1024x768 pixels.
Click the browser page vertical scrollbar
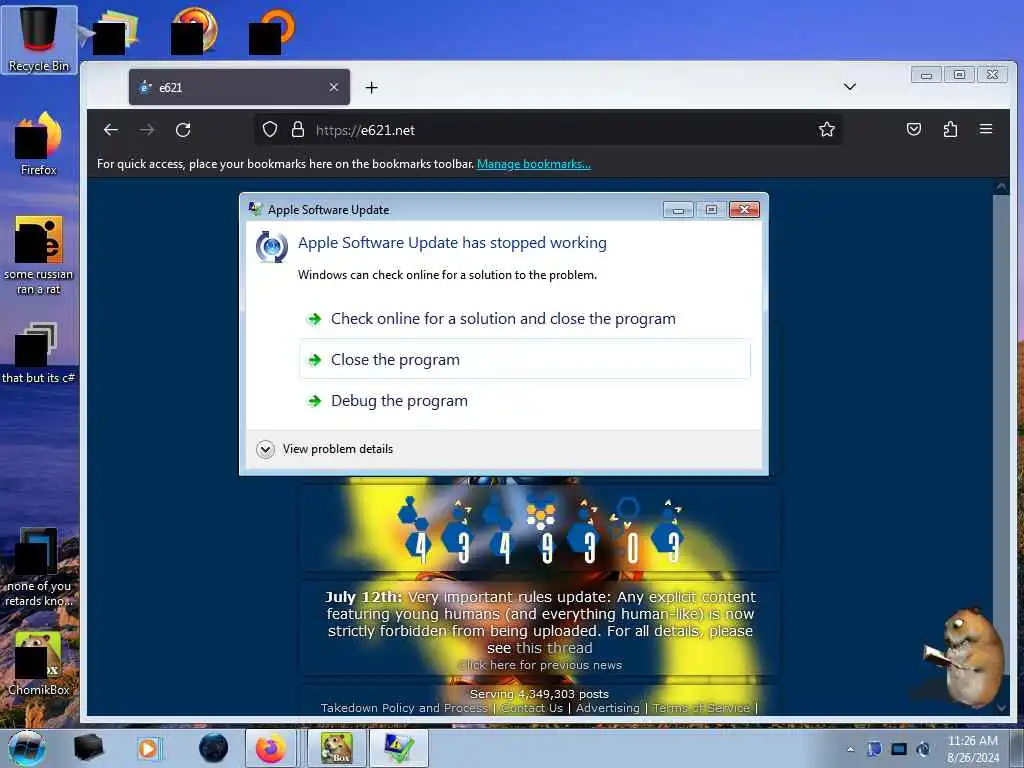coord(1001,447)
